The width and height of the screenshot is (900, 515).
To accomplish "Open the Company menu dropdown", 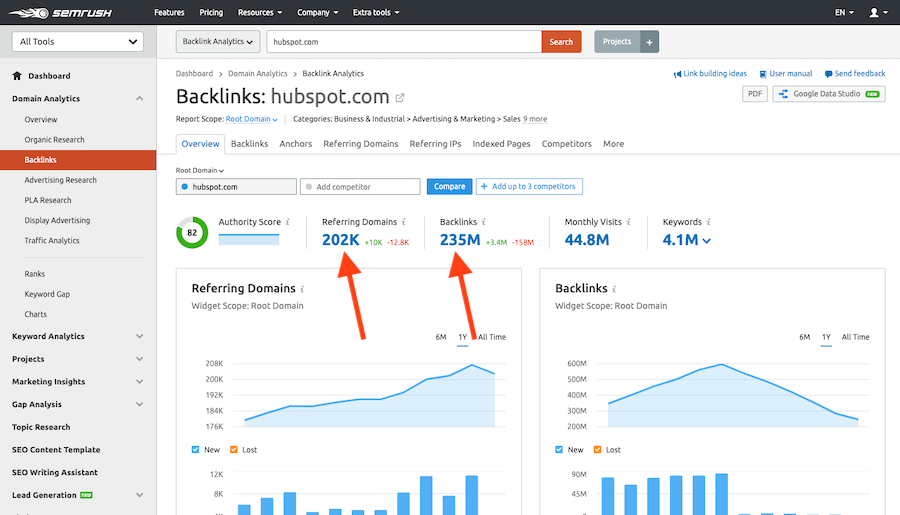I will [317, 12].
